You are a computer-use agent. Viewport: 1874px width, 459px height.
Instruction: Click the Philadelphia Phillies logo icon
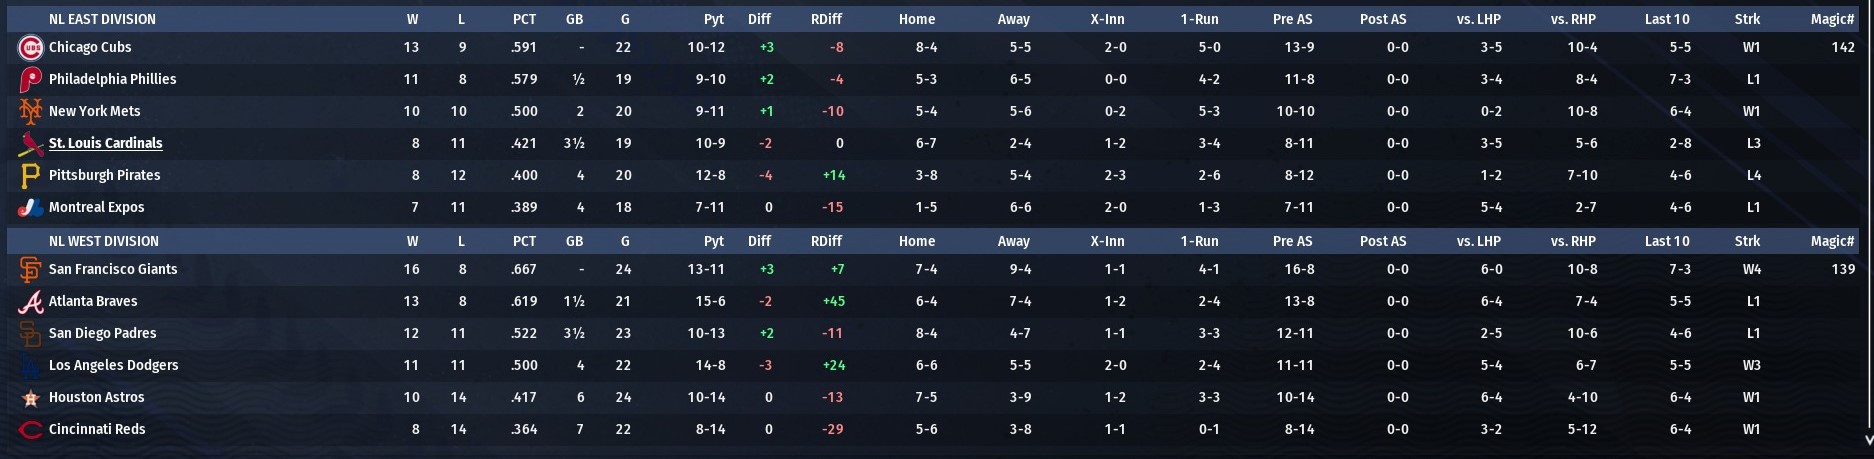pos(30,79)
